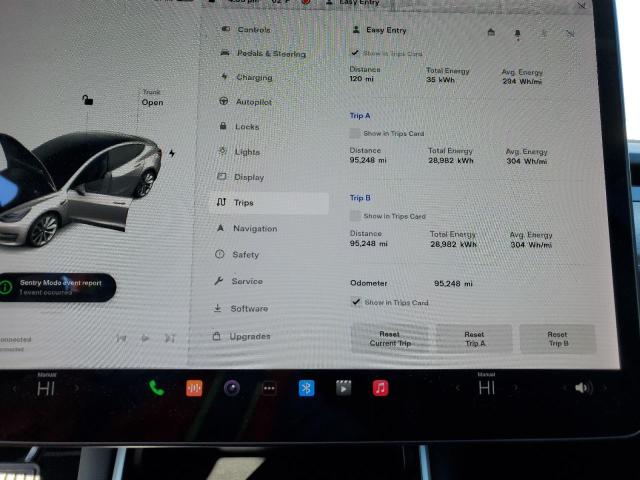This screenshot has width=640, height=480.
Task: Tap the car model image
Action: [x=80, y=188]
